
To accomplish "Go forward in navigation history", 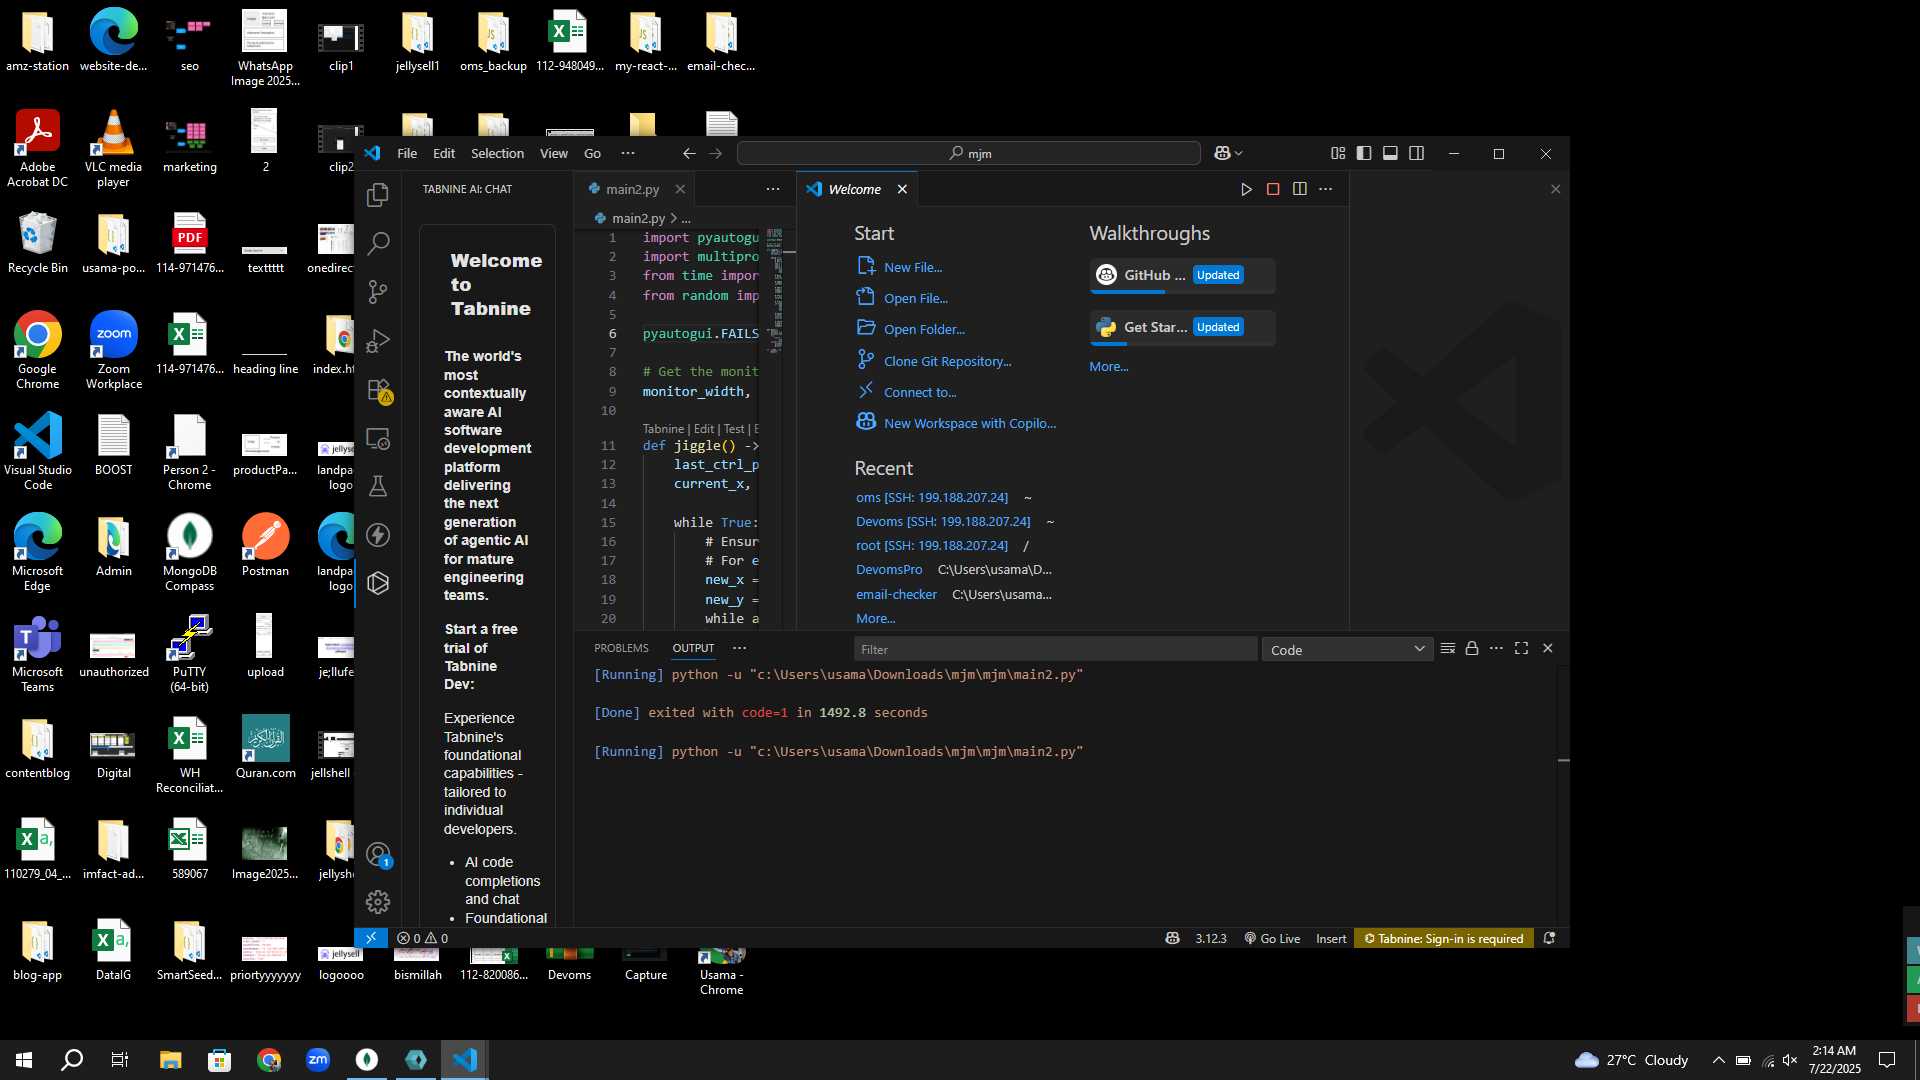I will pyautogui.click(x=715, y=153).
